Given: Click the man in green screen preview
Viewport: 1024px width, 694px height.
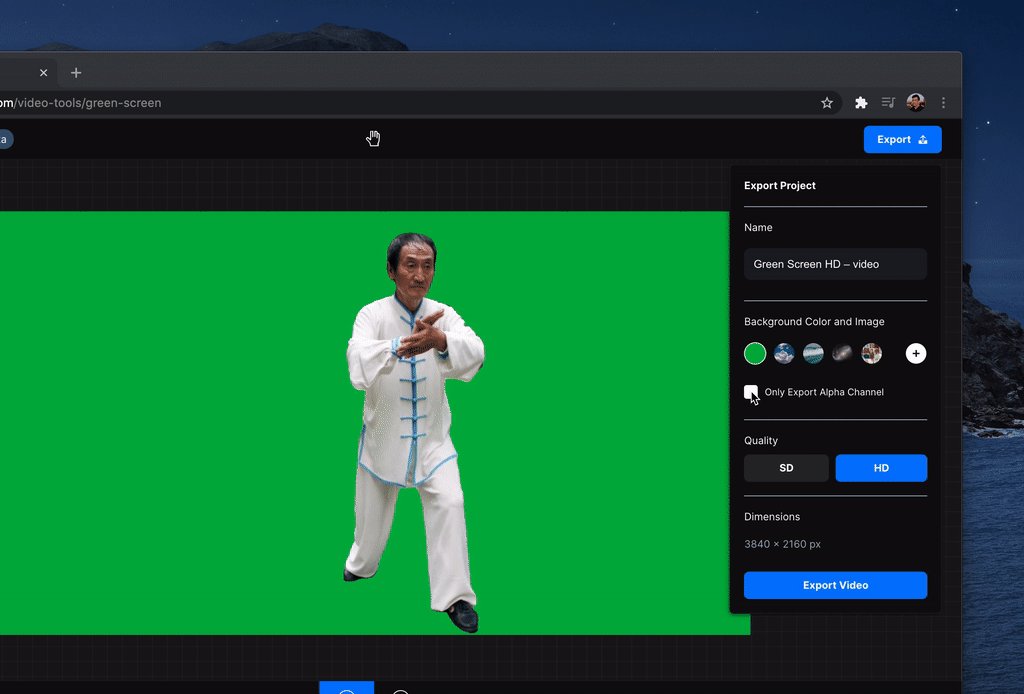Looking at the screenshot, I should [x=415, y=431].
